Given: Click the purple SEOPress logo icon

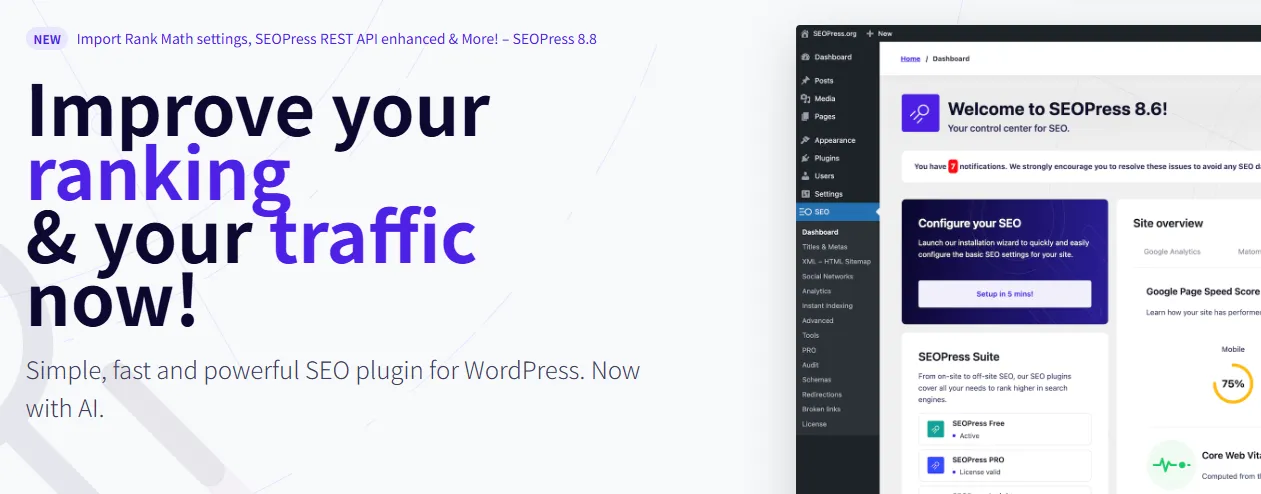Looking at the screenshot, I should click(x=920, y=113).
